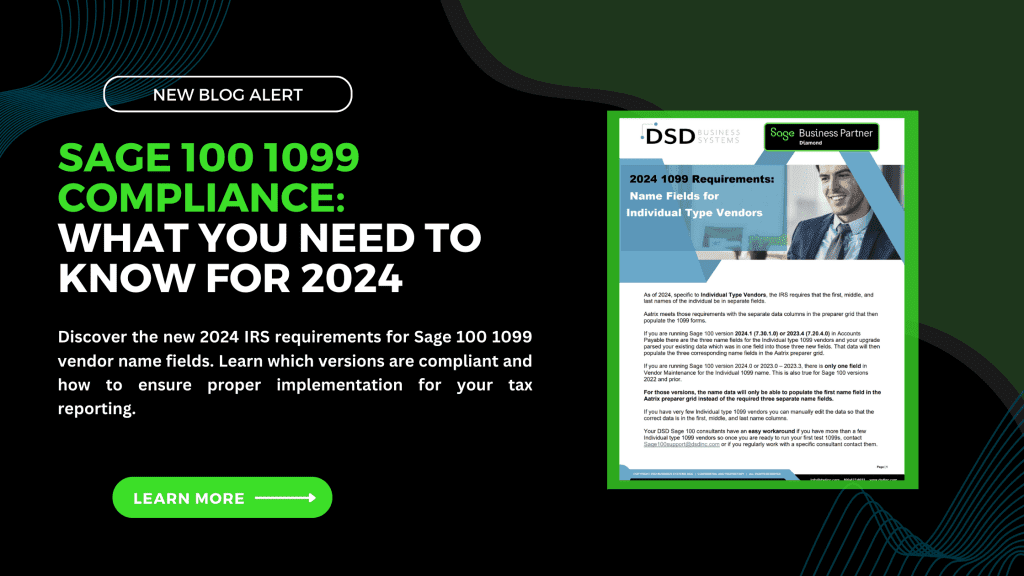Click the 'As of 2024' opening paragraph
Viewport: 1024px width, 576px height.
pyautogui.click(x=756, y=297)
